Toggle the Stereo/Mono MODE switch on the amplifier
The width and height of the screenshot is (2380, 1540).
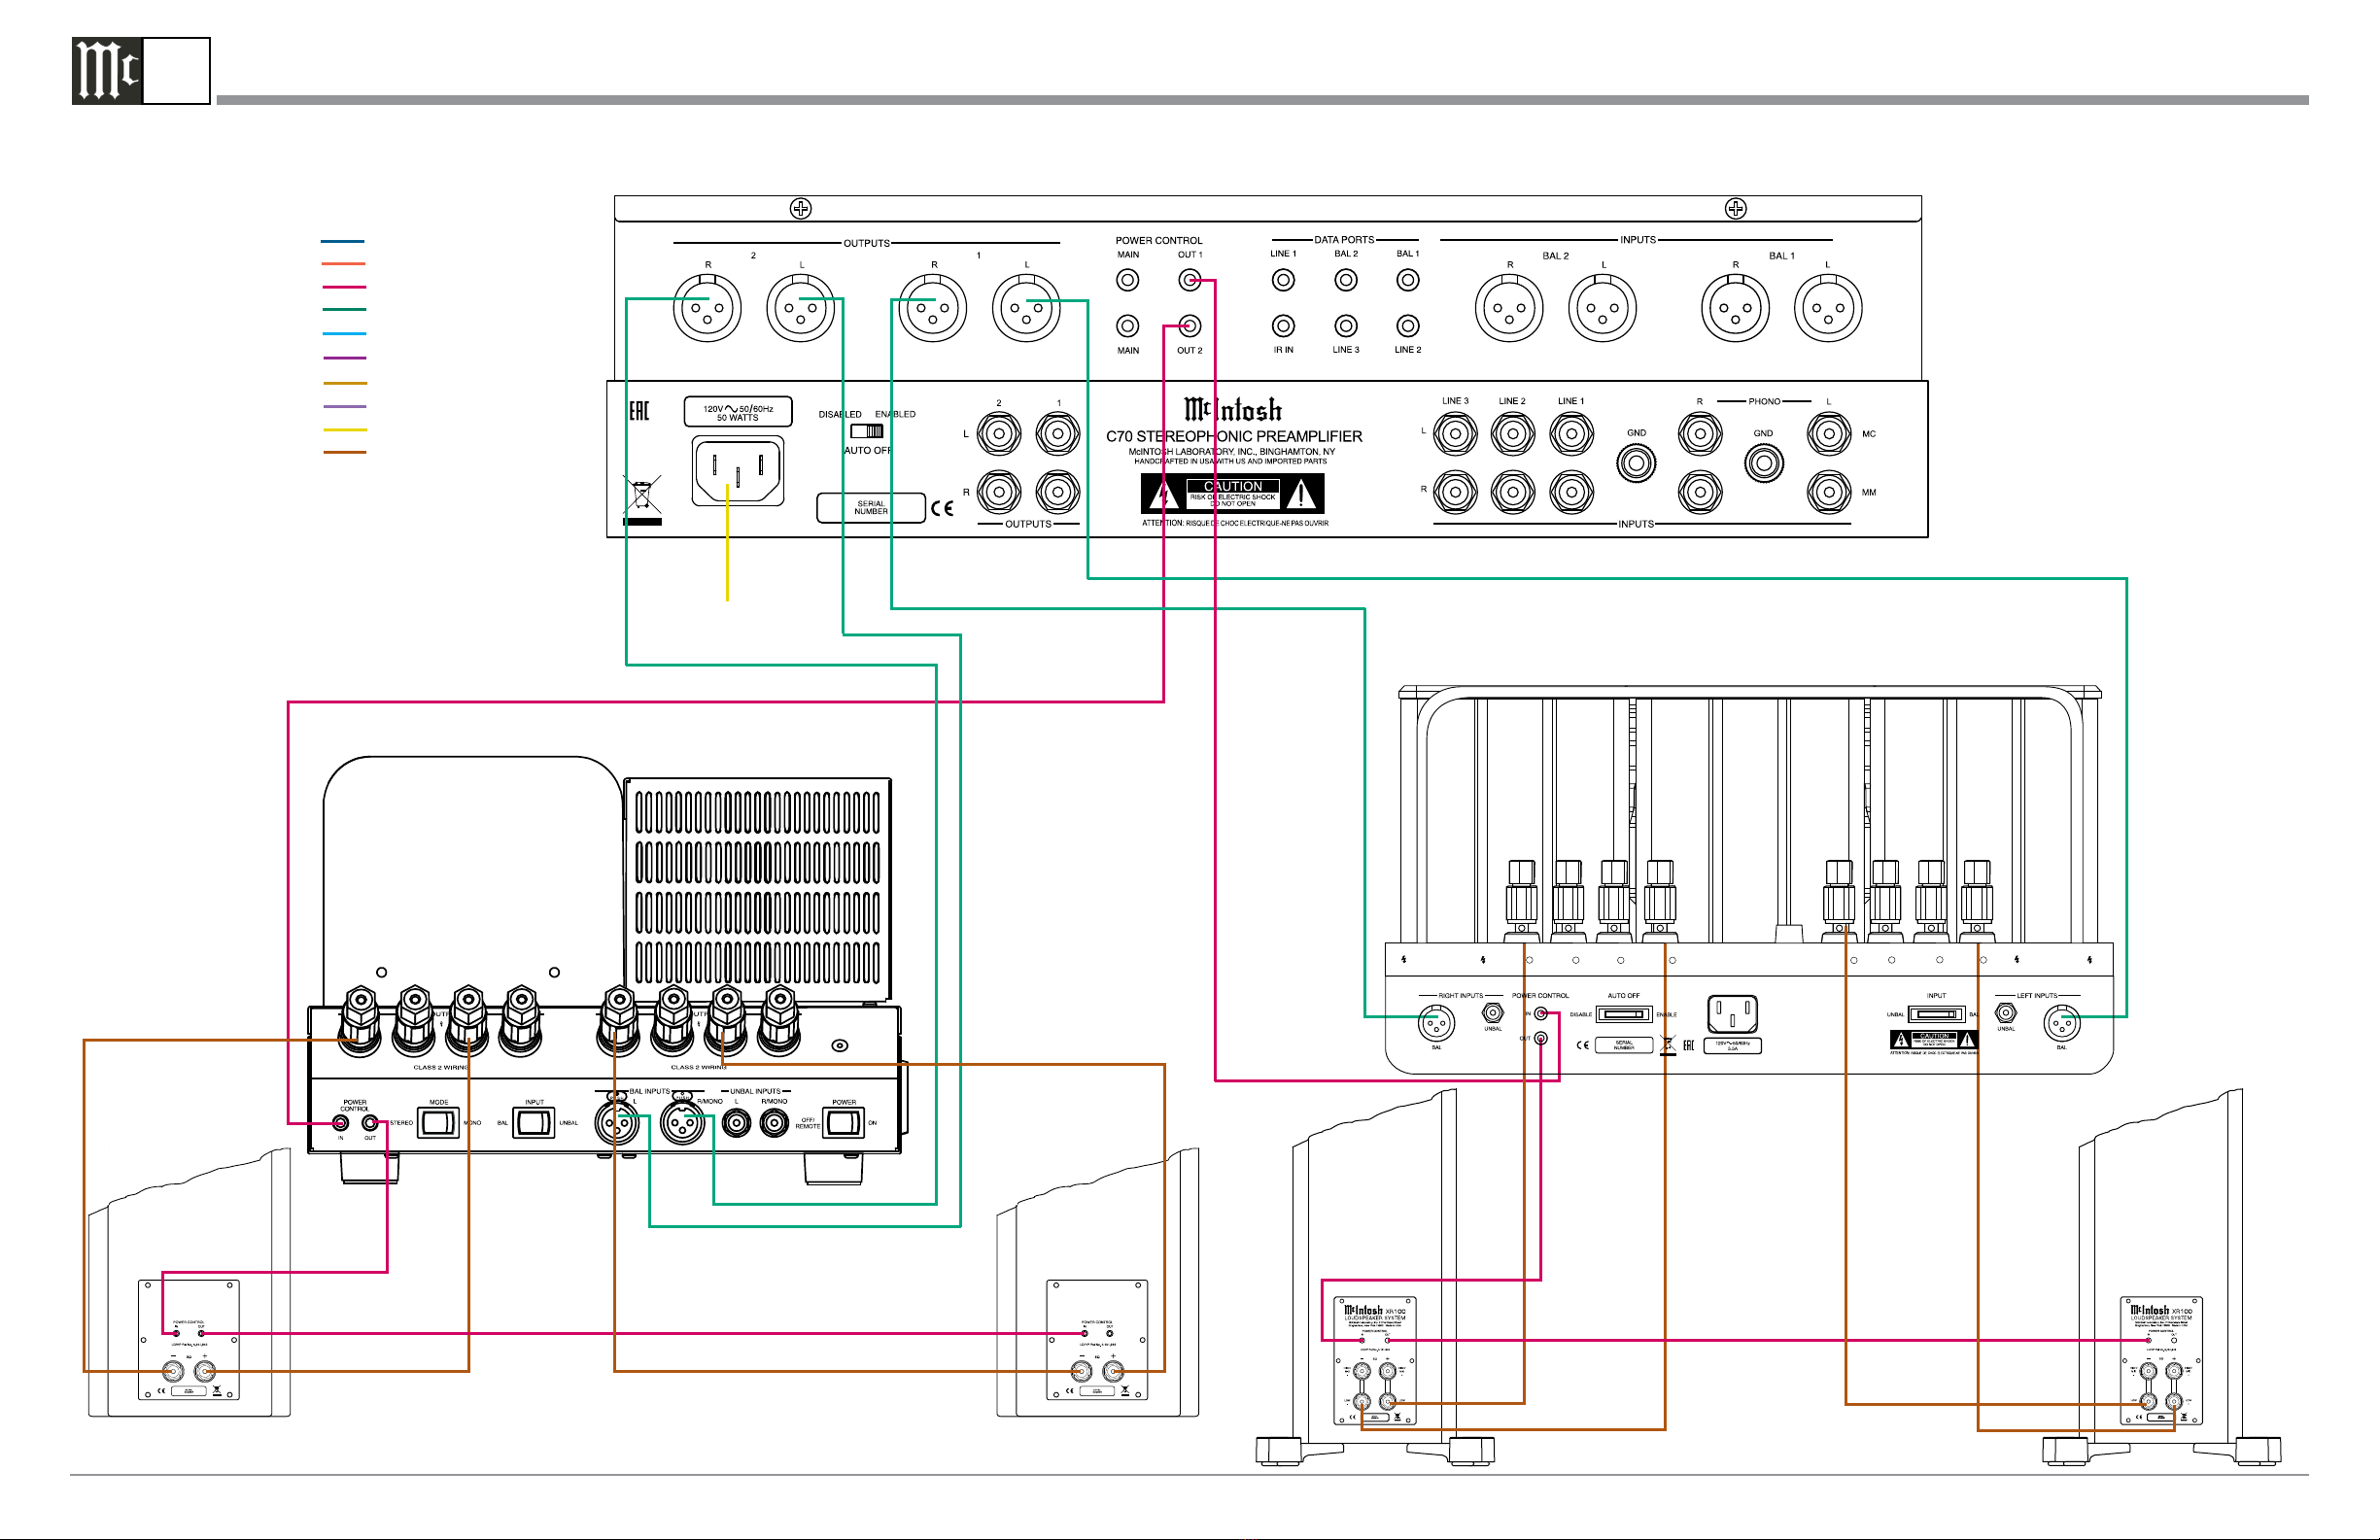(437, 1122)
